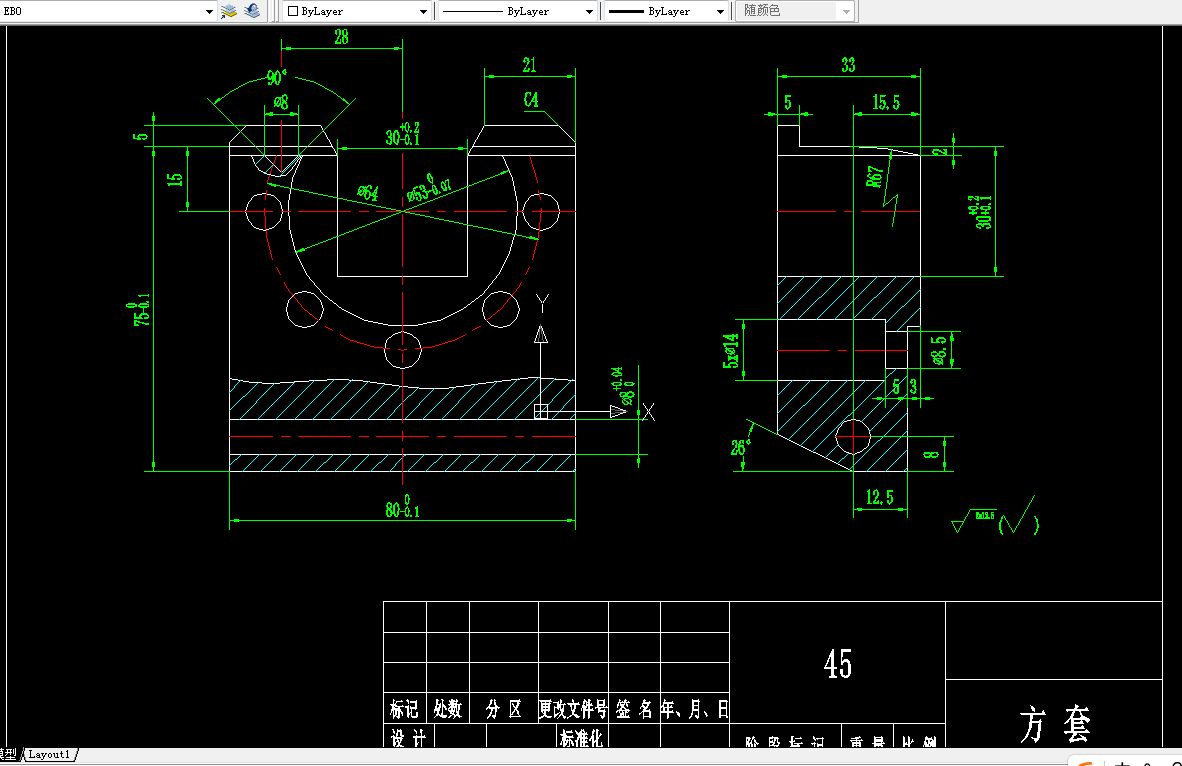The height and width of the screenshot is (766, 1182).
Task: Select the 30 slot width dimension in front view
Action: click(x=403, y=134)
